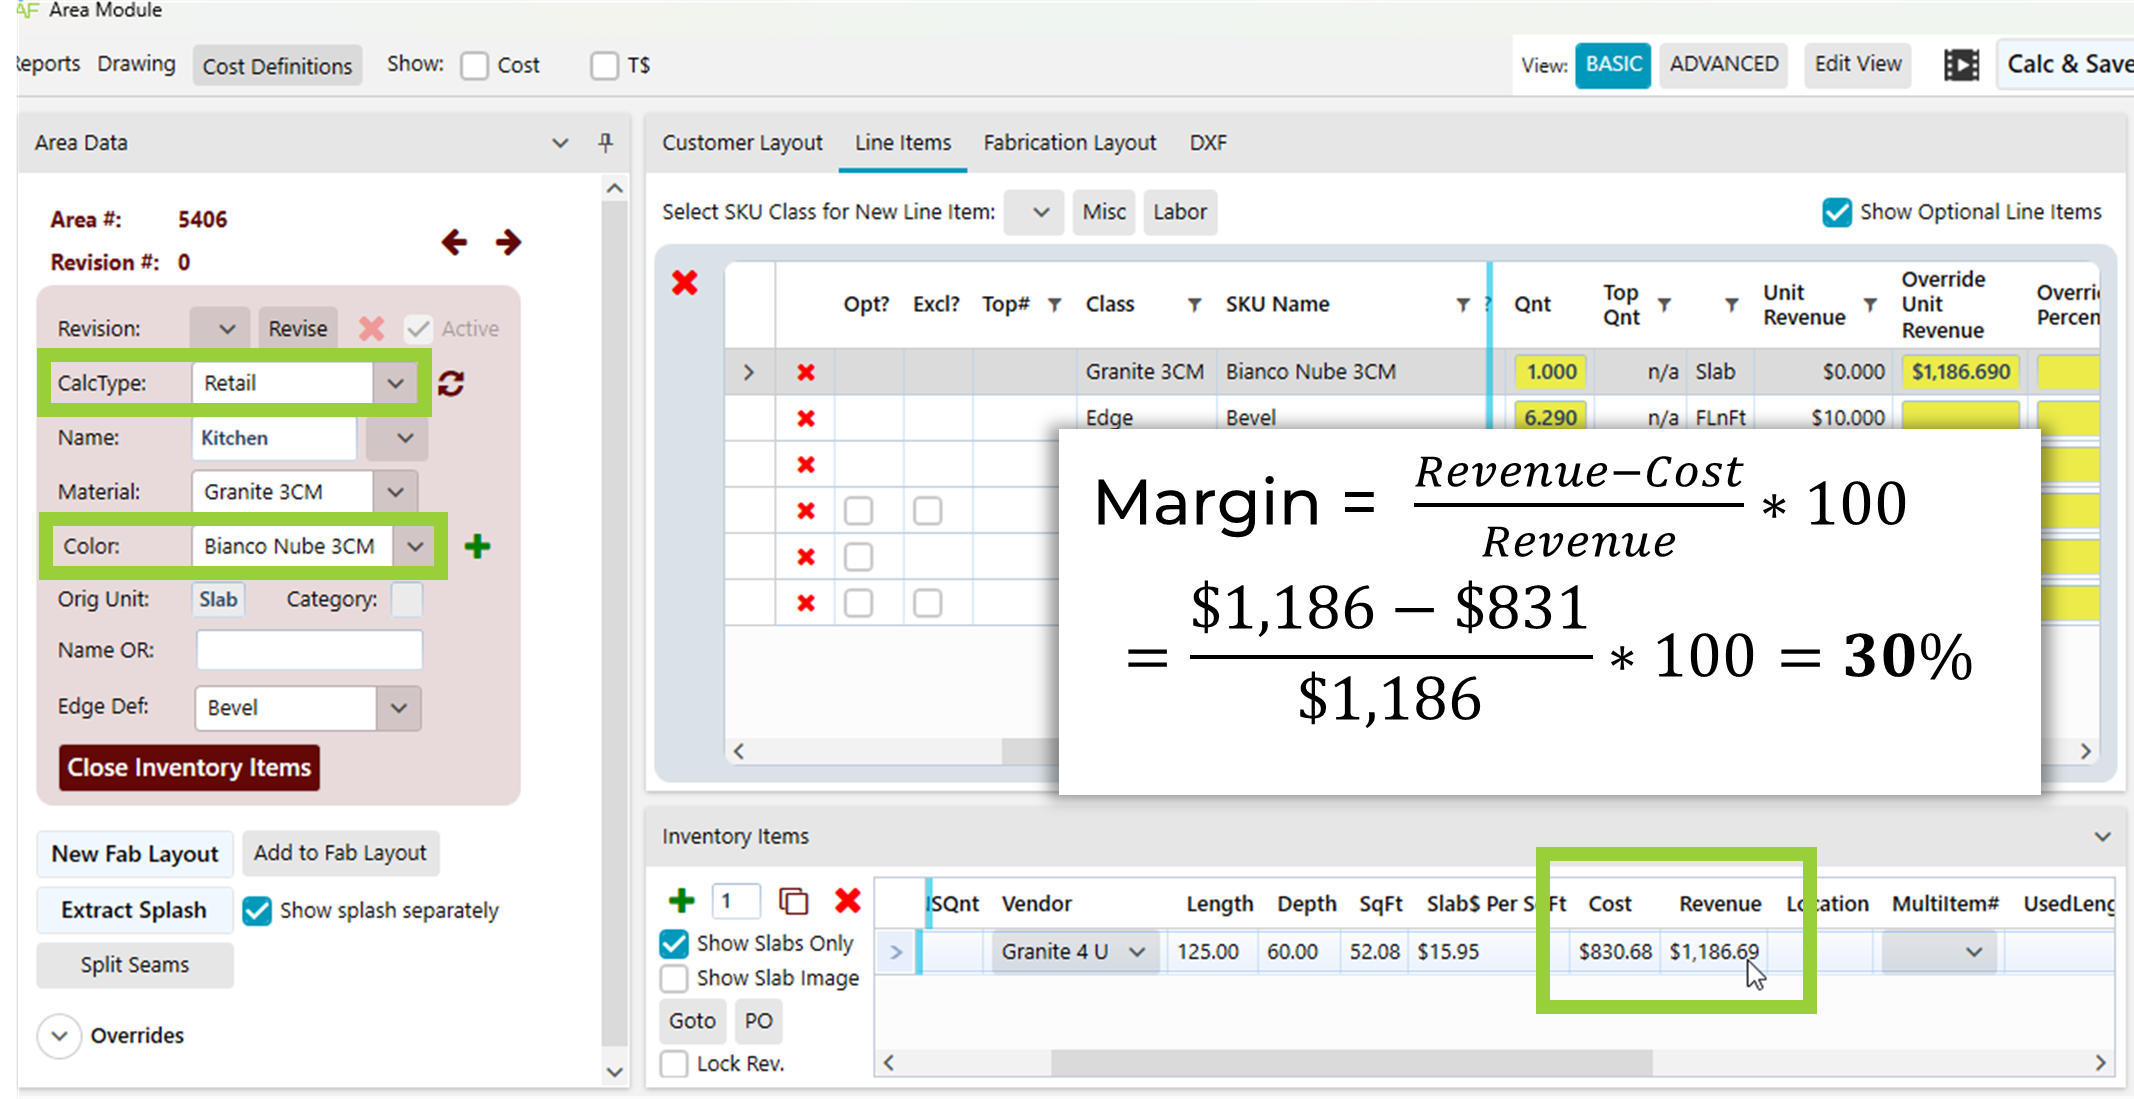
Task: Click the previous area left arrow
Action: pos(454,242)
